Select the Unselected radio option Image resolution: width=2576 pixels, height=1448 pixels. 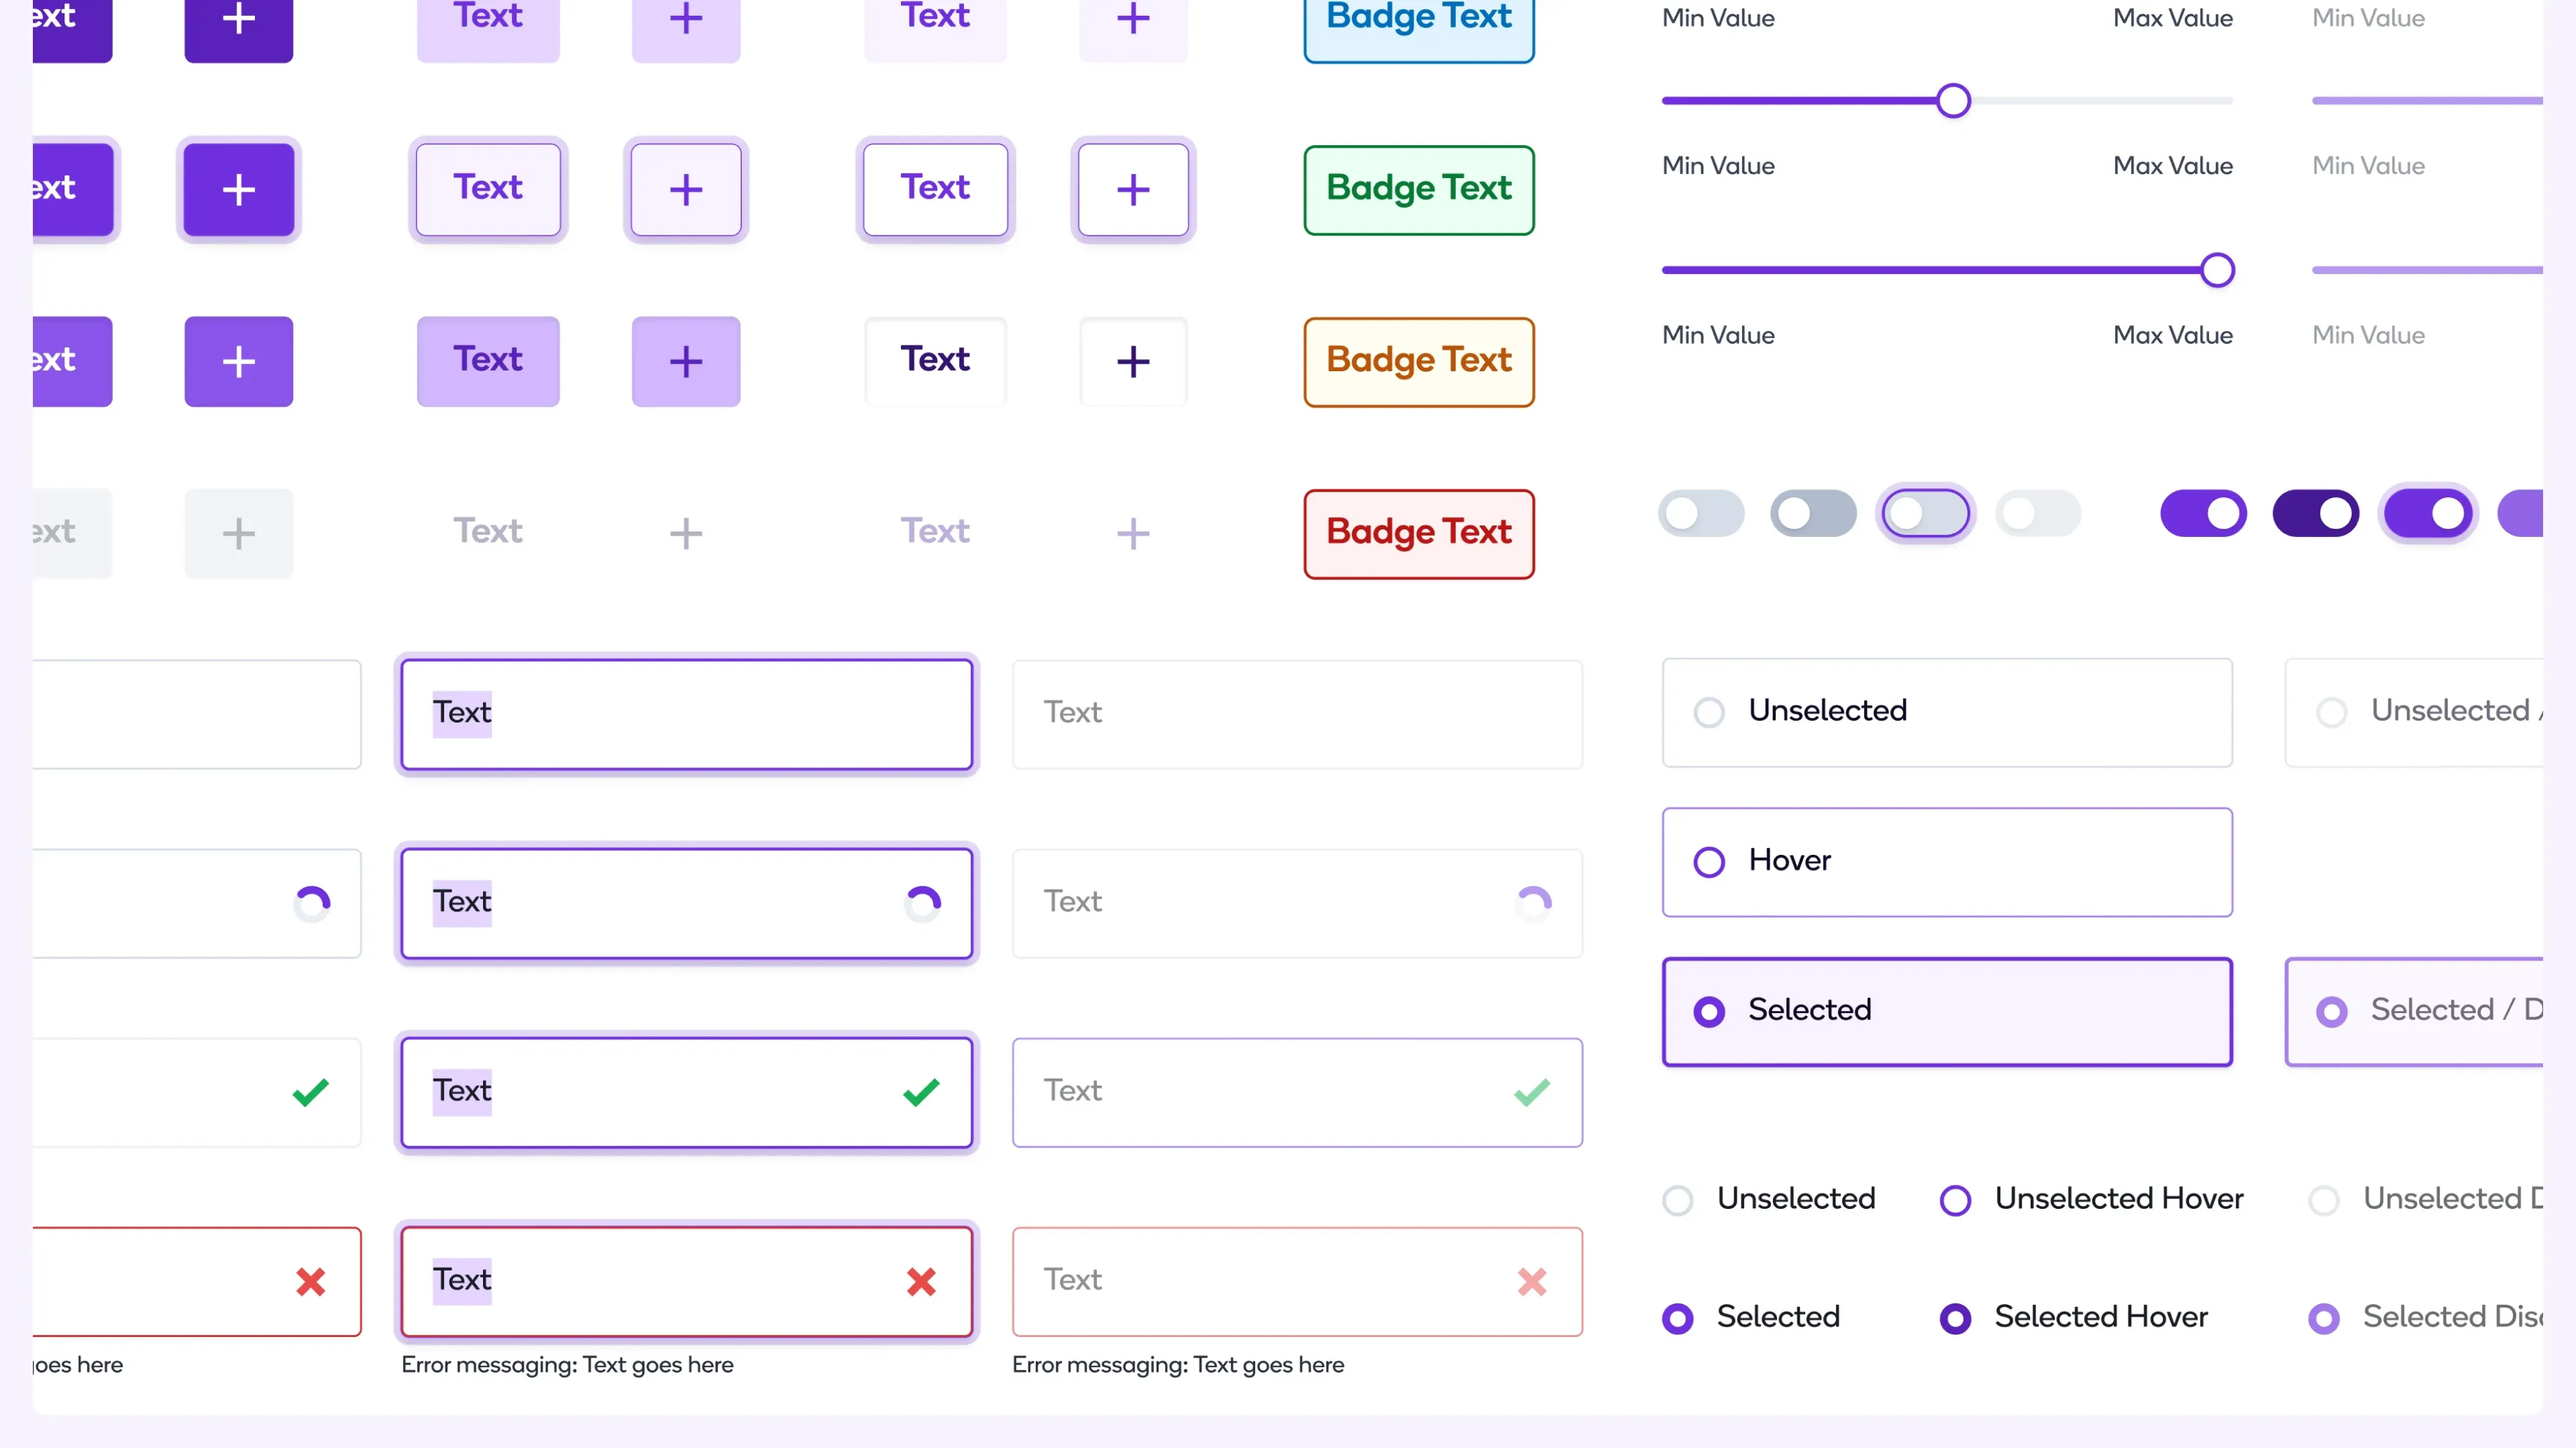tap(1709, 711)
